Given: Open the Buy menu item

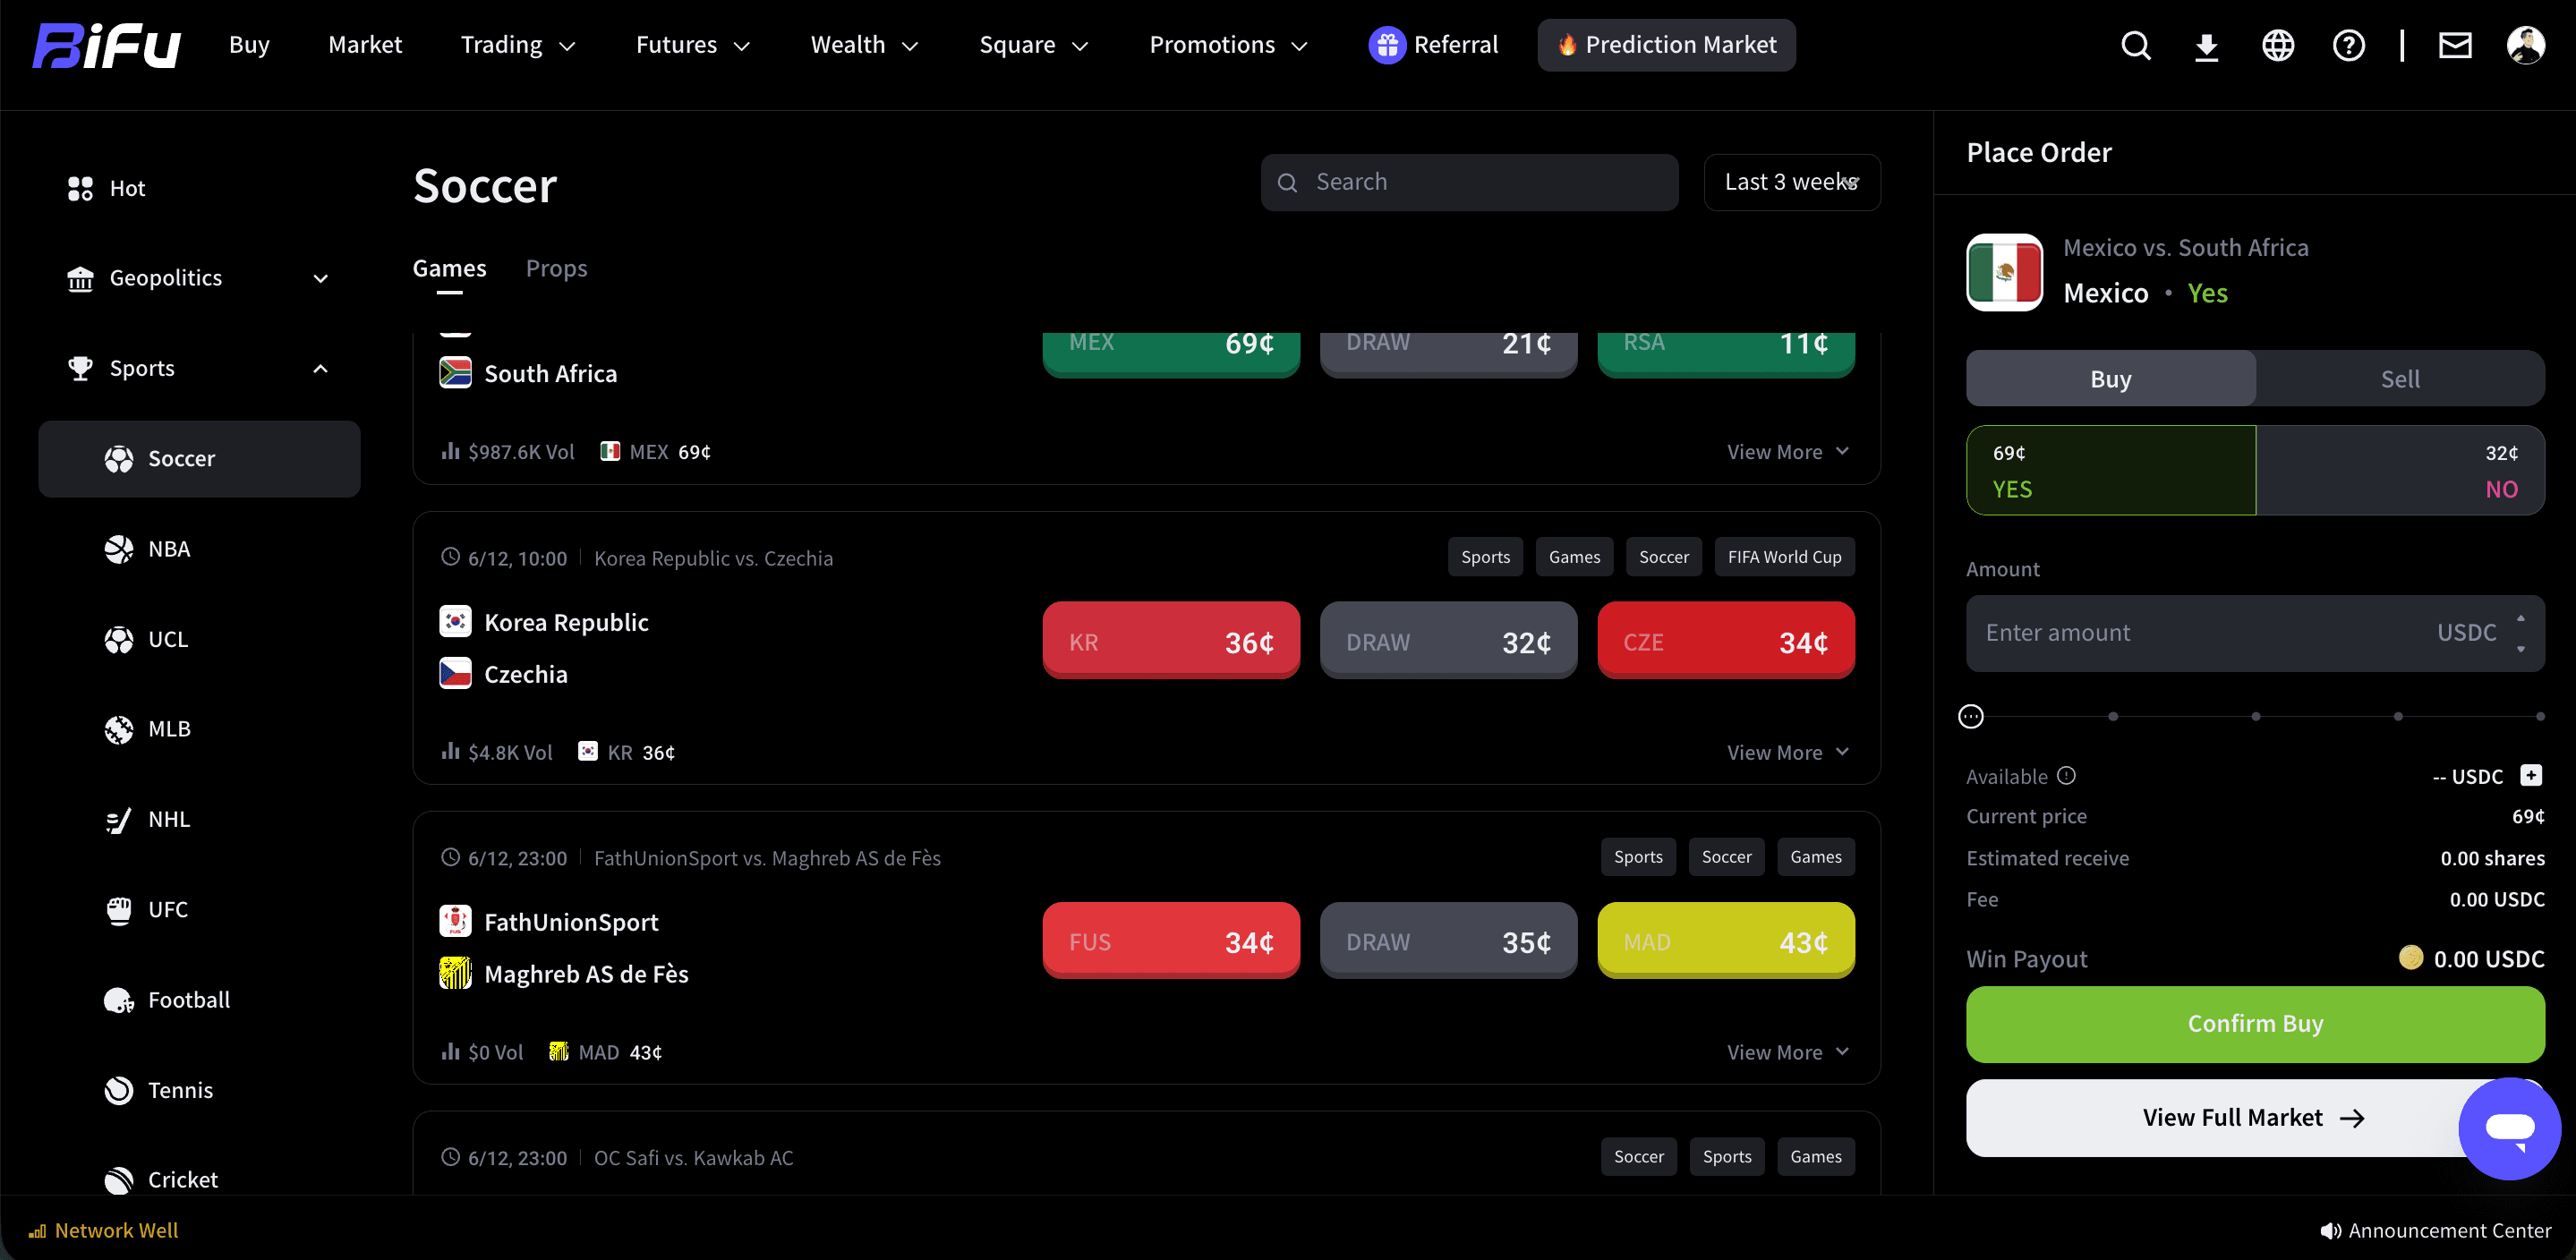Looking at the screenshot, I should click(x=249, y=45).
